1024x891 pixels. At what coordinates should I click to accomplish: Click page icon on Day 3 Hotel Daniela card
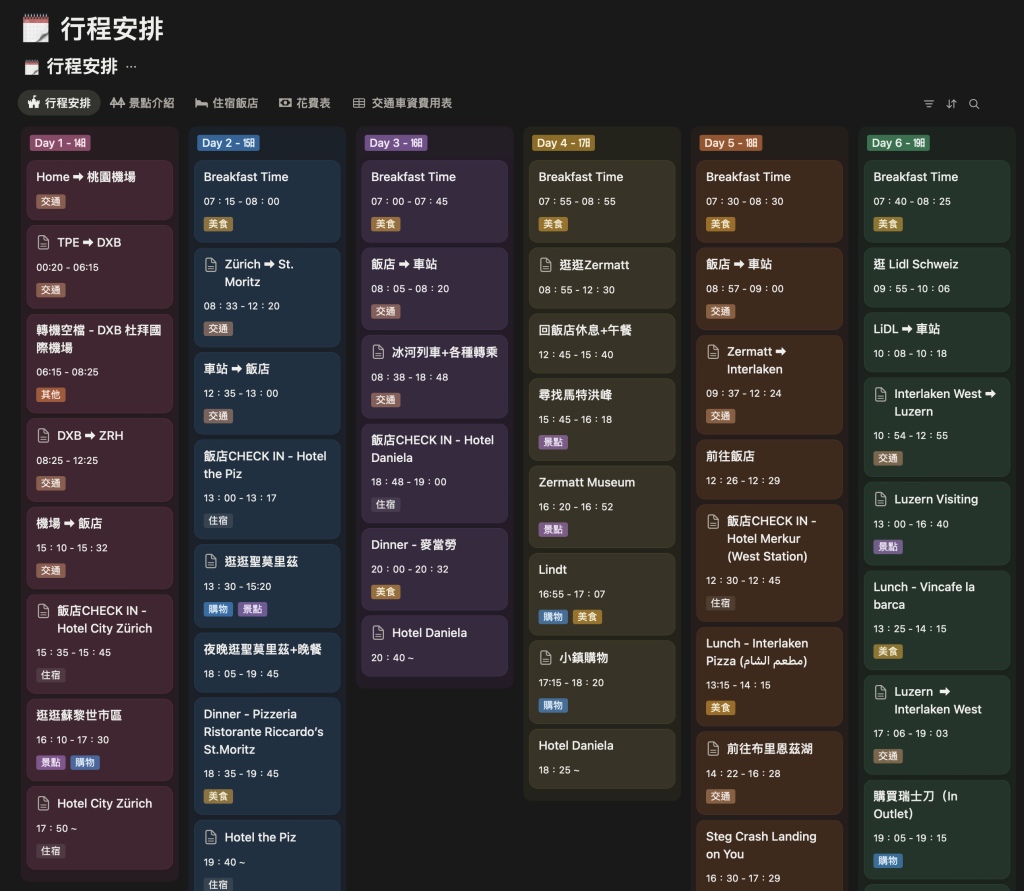378,633
